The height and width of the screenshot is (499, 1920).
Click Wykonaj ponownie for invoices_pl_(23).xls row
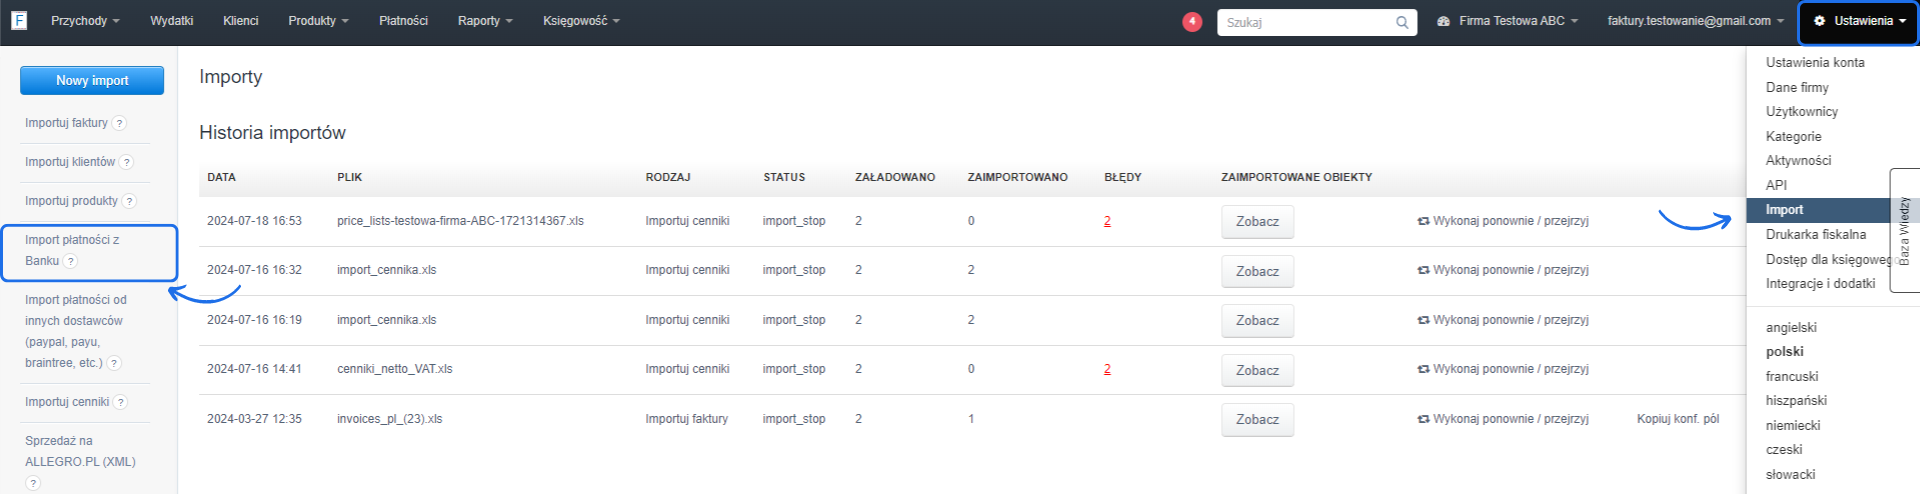tap(1503, 419)
